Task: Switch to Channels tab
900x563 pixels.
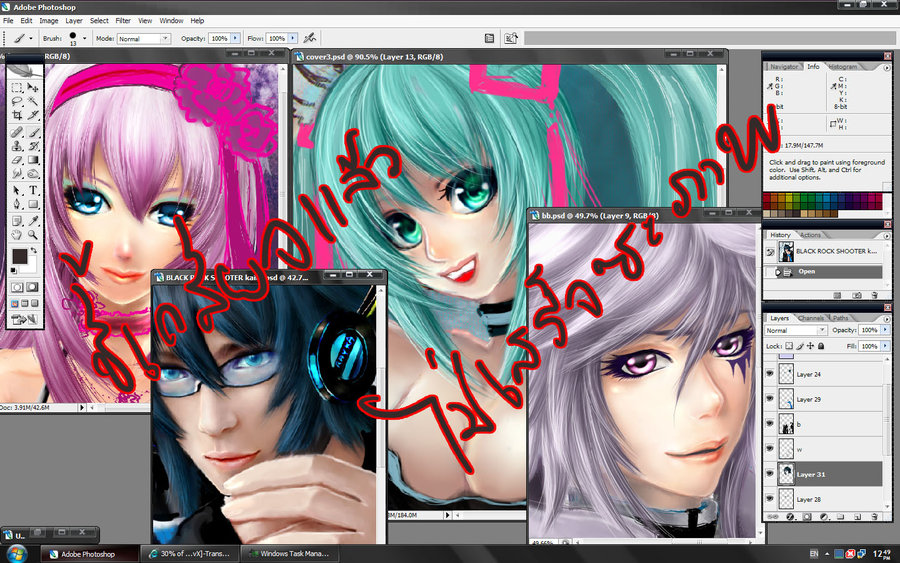Action: coord(811,318)
